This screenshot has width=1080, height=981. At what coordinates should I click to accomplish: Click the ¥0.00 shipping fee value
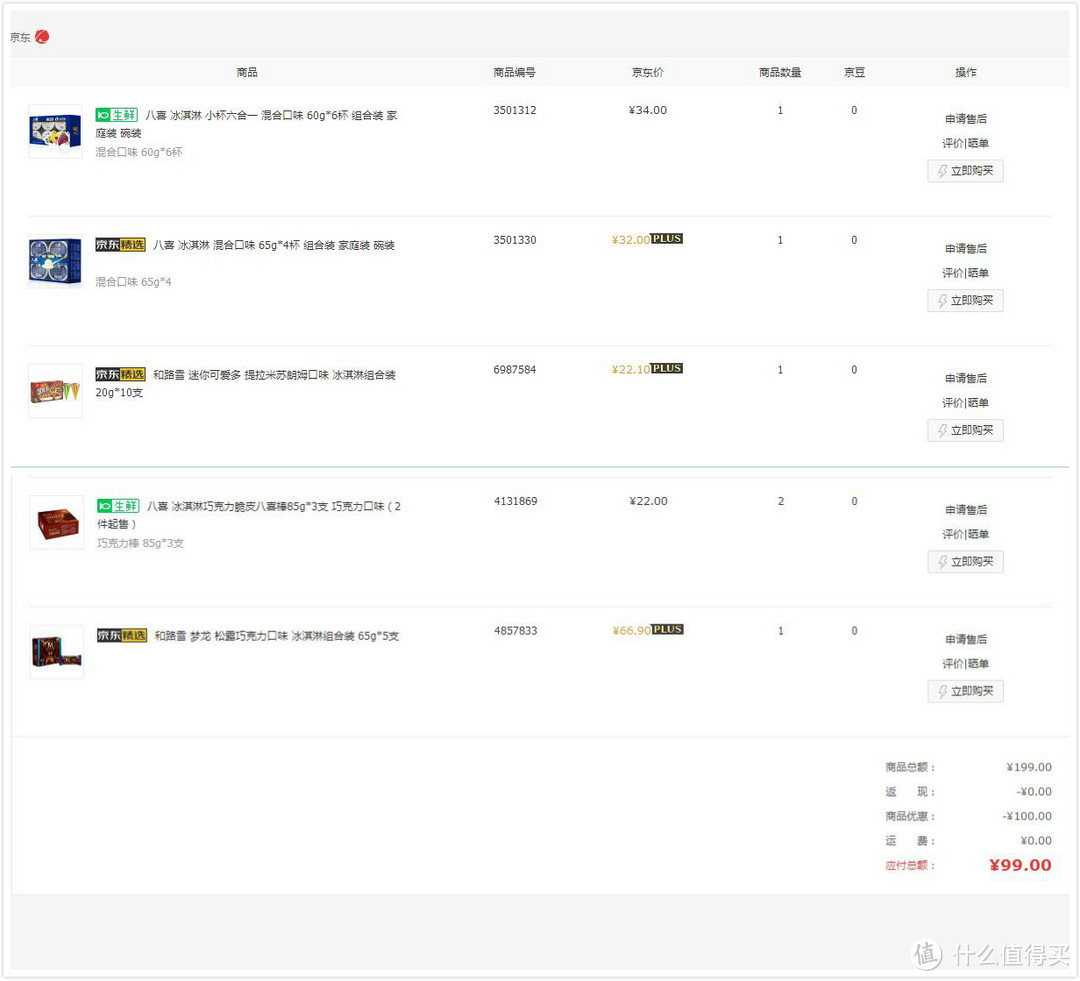click(1036, 840)
